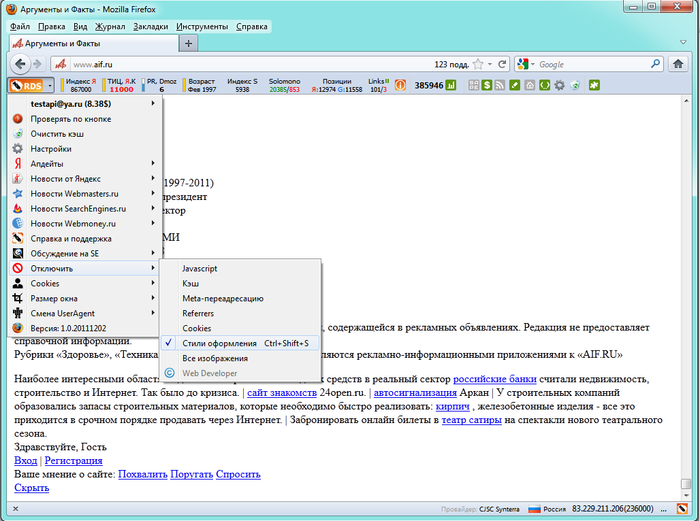Expand the Смена UserAgent submenu
Viewport: 700px width, 521px height.
tap(85, 313)
